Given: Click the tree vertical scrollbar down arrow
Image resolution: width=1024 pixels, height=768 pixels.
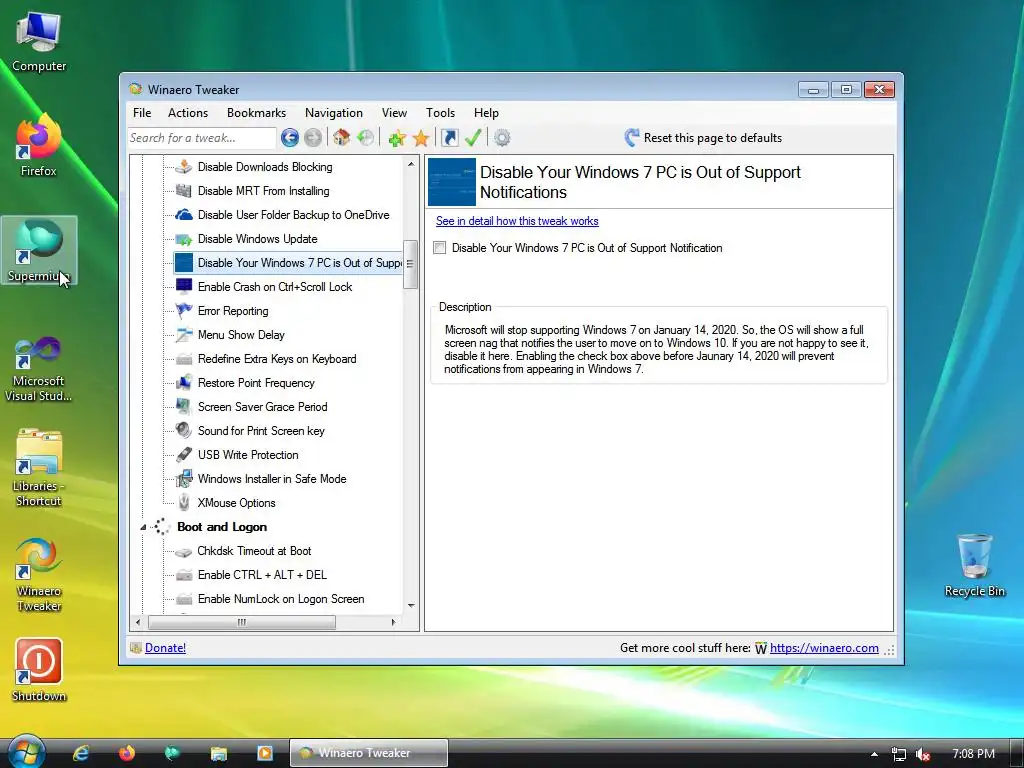Looking at the screenshot, I should 411,605.
